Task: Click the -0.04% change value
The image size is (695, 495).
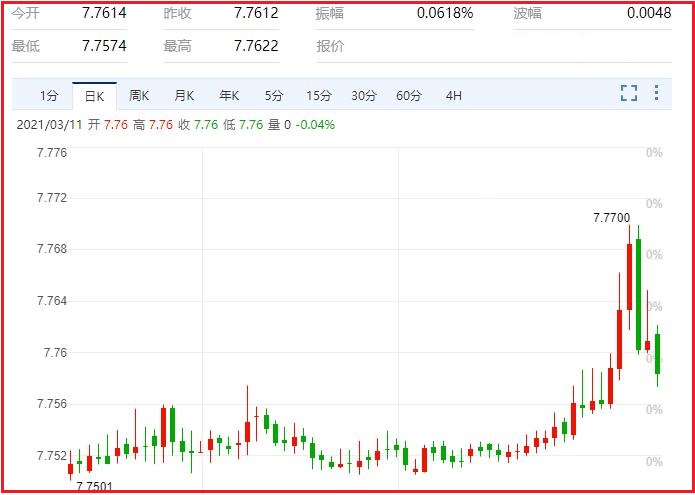Action: point(315,125)
